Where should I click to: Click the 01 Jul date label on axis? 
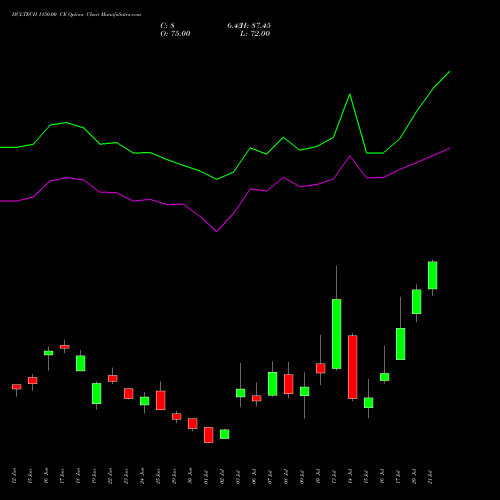coord(206,477)
